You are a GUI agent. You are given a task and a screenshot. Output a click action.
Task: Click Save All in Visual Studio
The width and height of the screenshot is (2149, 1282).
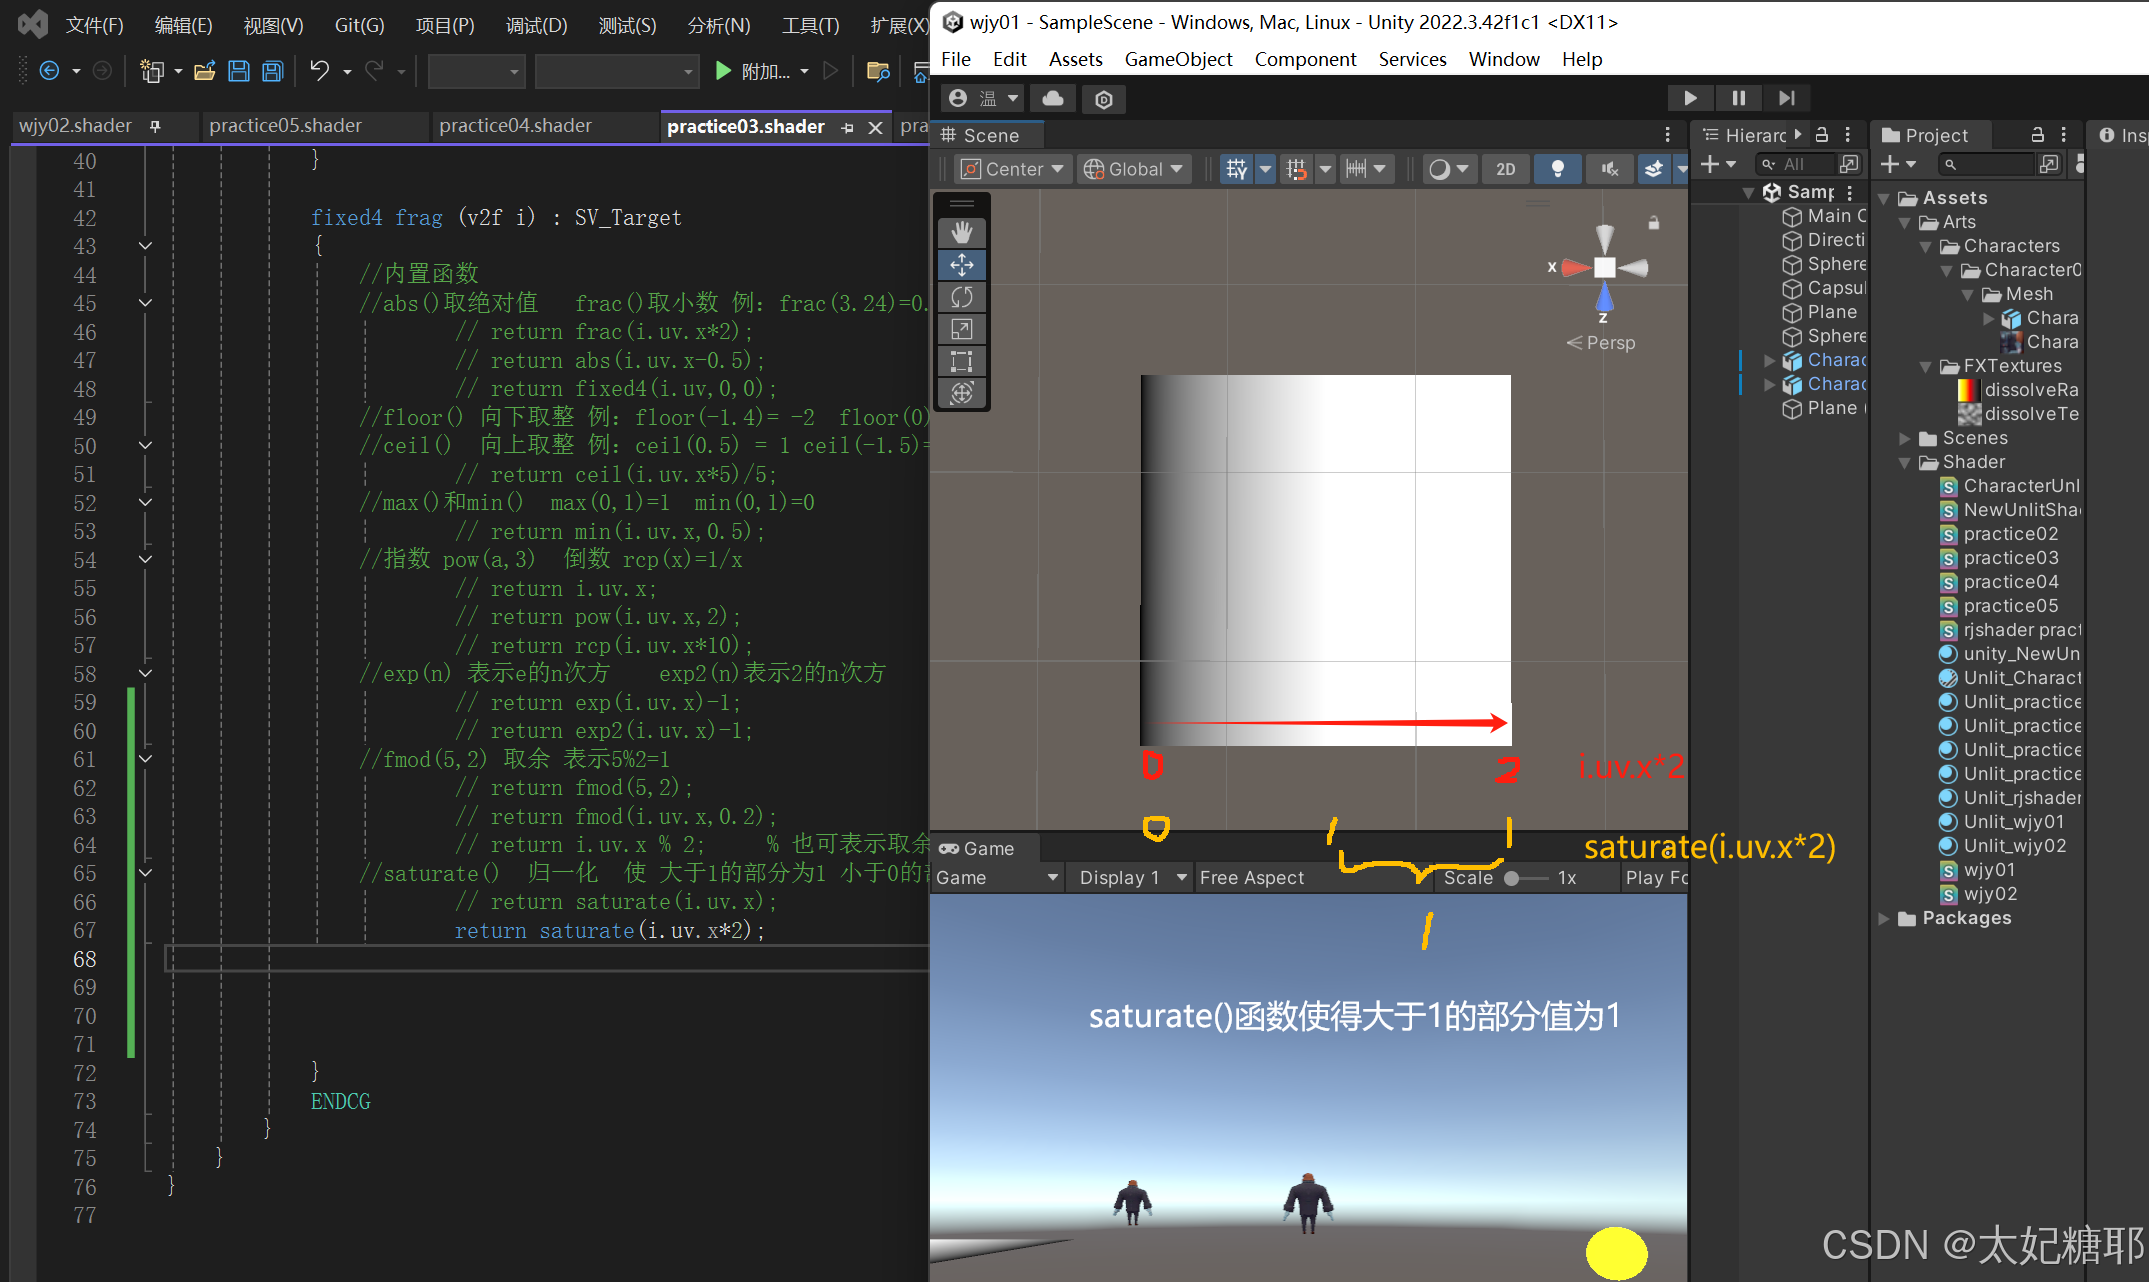tap(272, 71)
